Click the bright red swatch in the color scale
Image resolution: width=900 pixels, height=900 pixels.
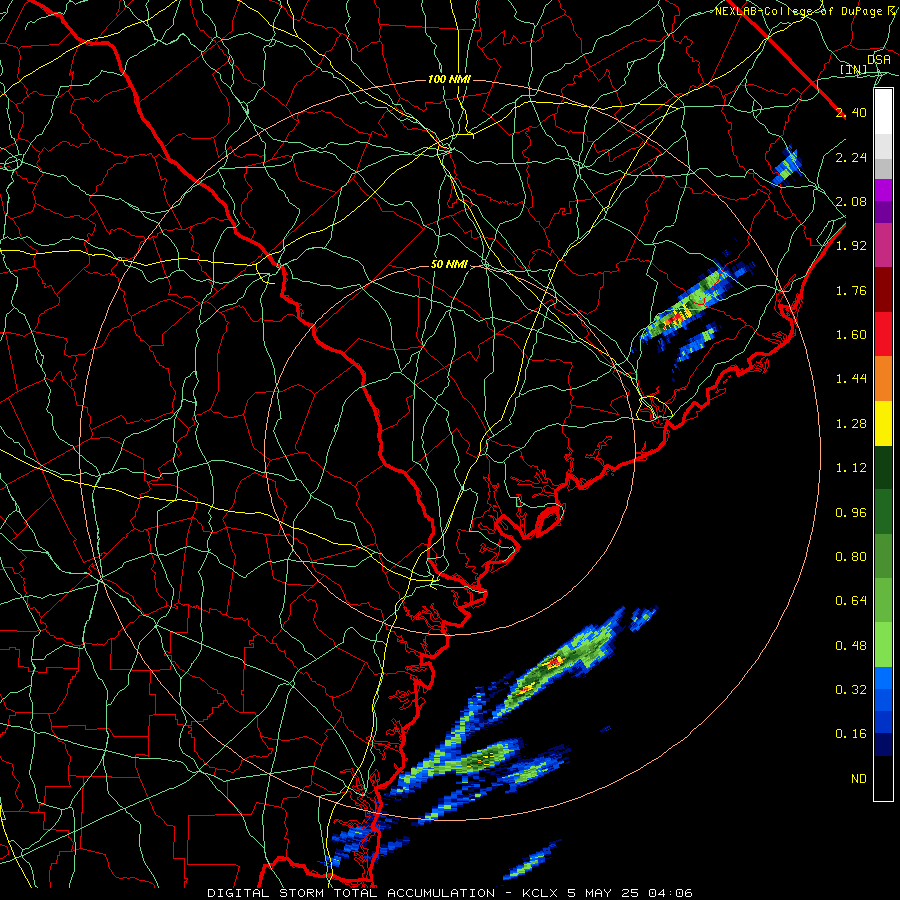coord(883,334)
